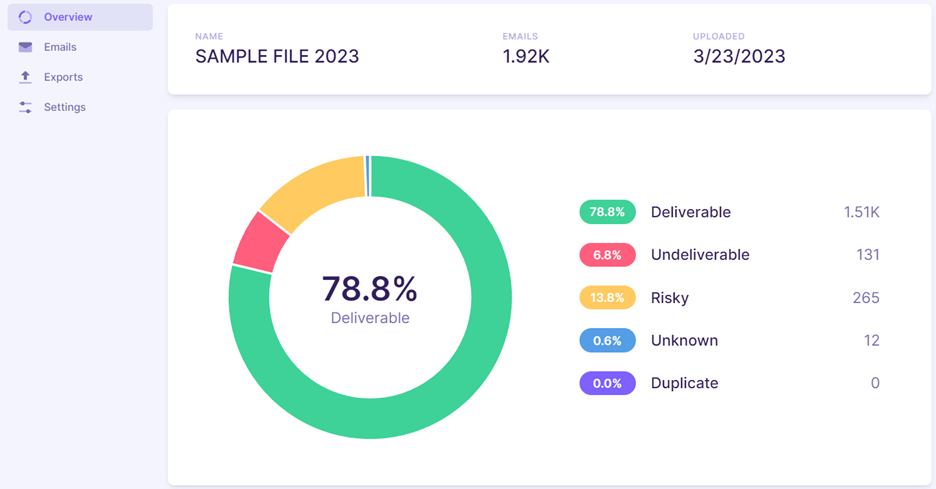Select the yellow 13.8% Risky badge
Image resolution: width=936 pixels, height=489 pixels.
tap(607, 297)
